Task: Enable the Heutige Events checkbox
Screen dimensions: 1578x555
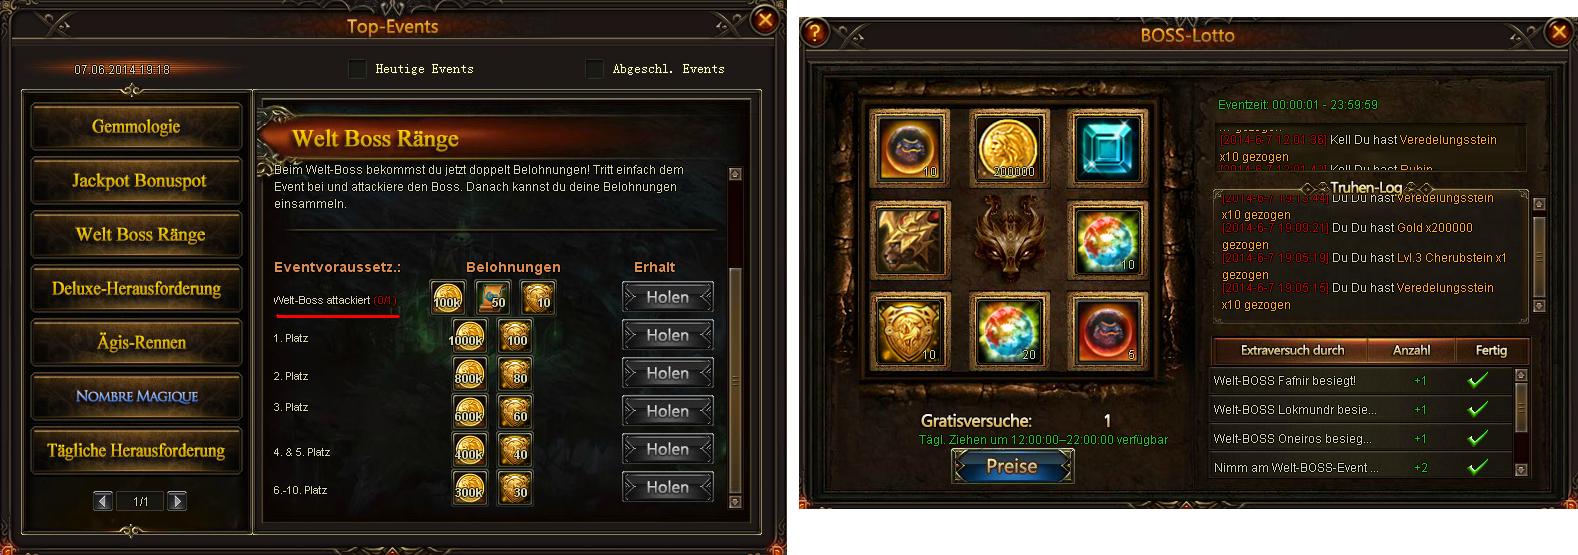Action: [357, 69]
